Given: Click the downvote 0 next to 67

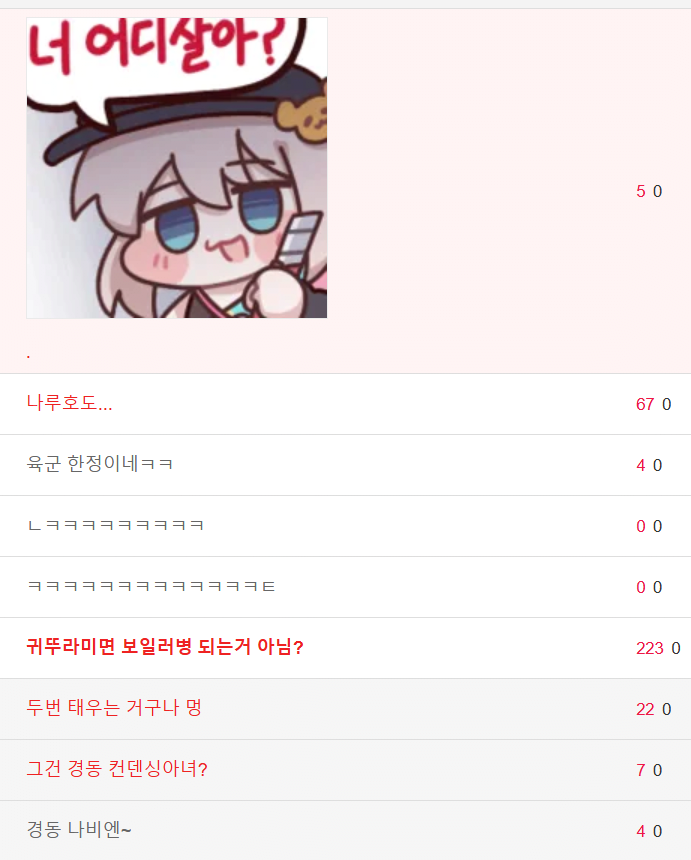Looking at the screenshot, I should [x=667, y=404].
